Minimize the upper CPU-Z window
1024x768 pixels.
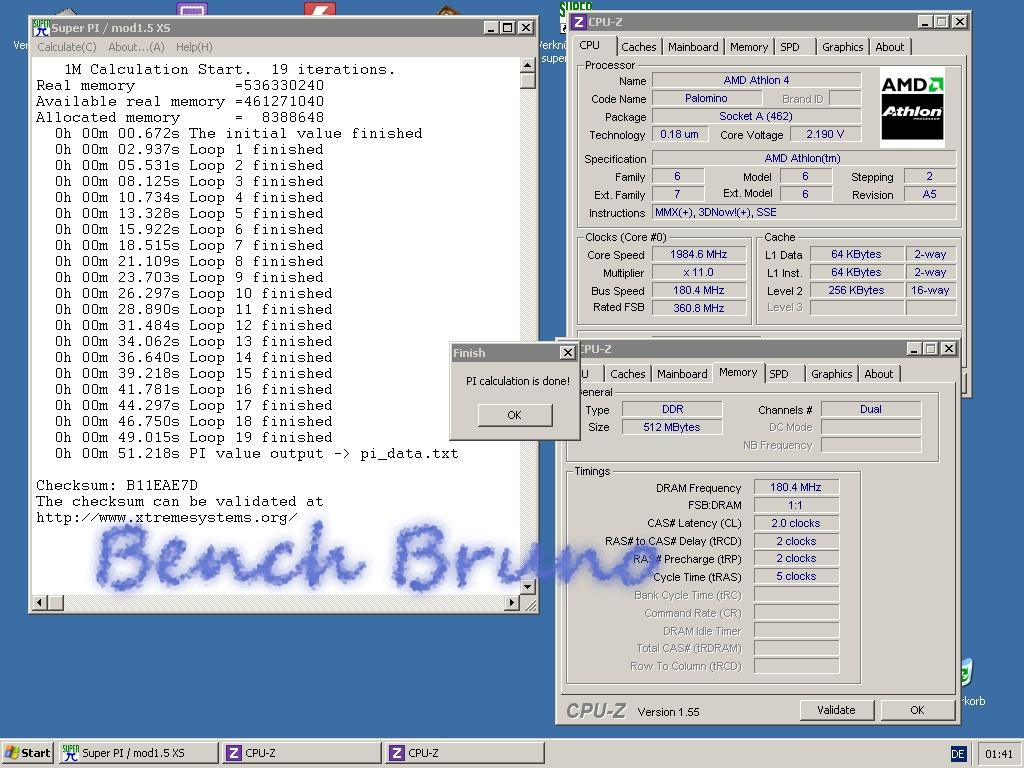click(x=925, y=22)
